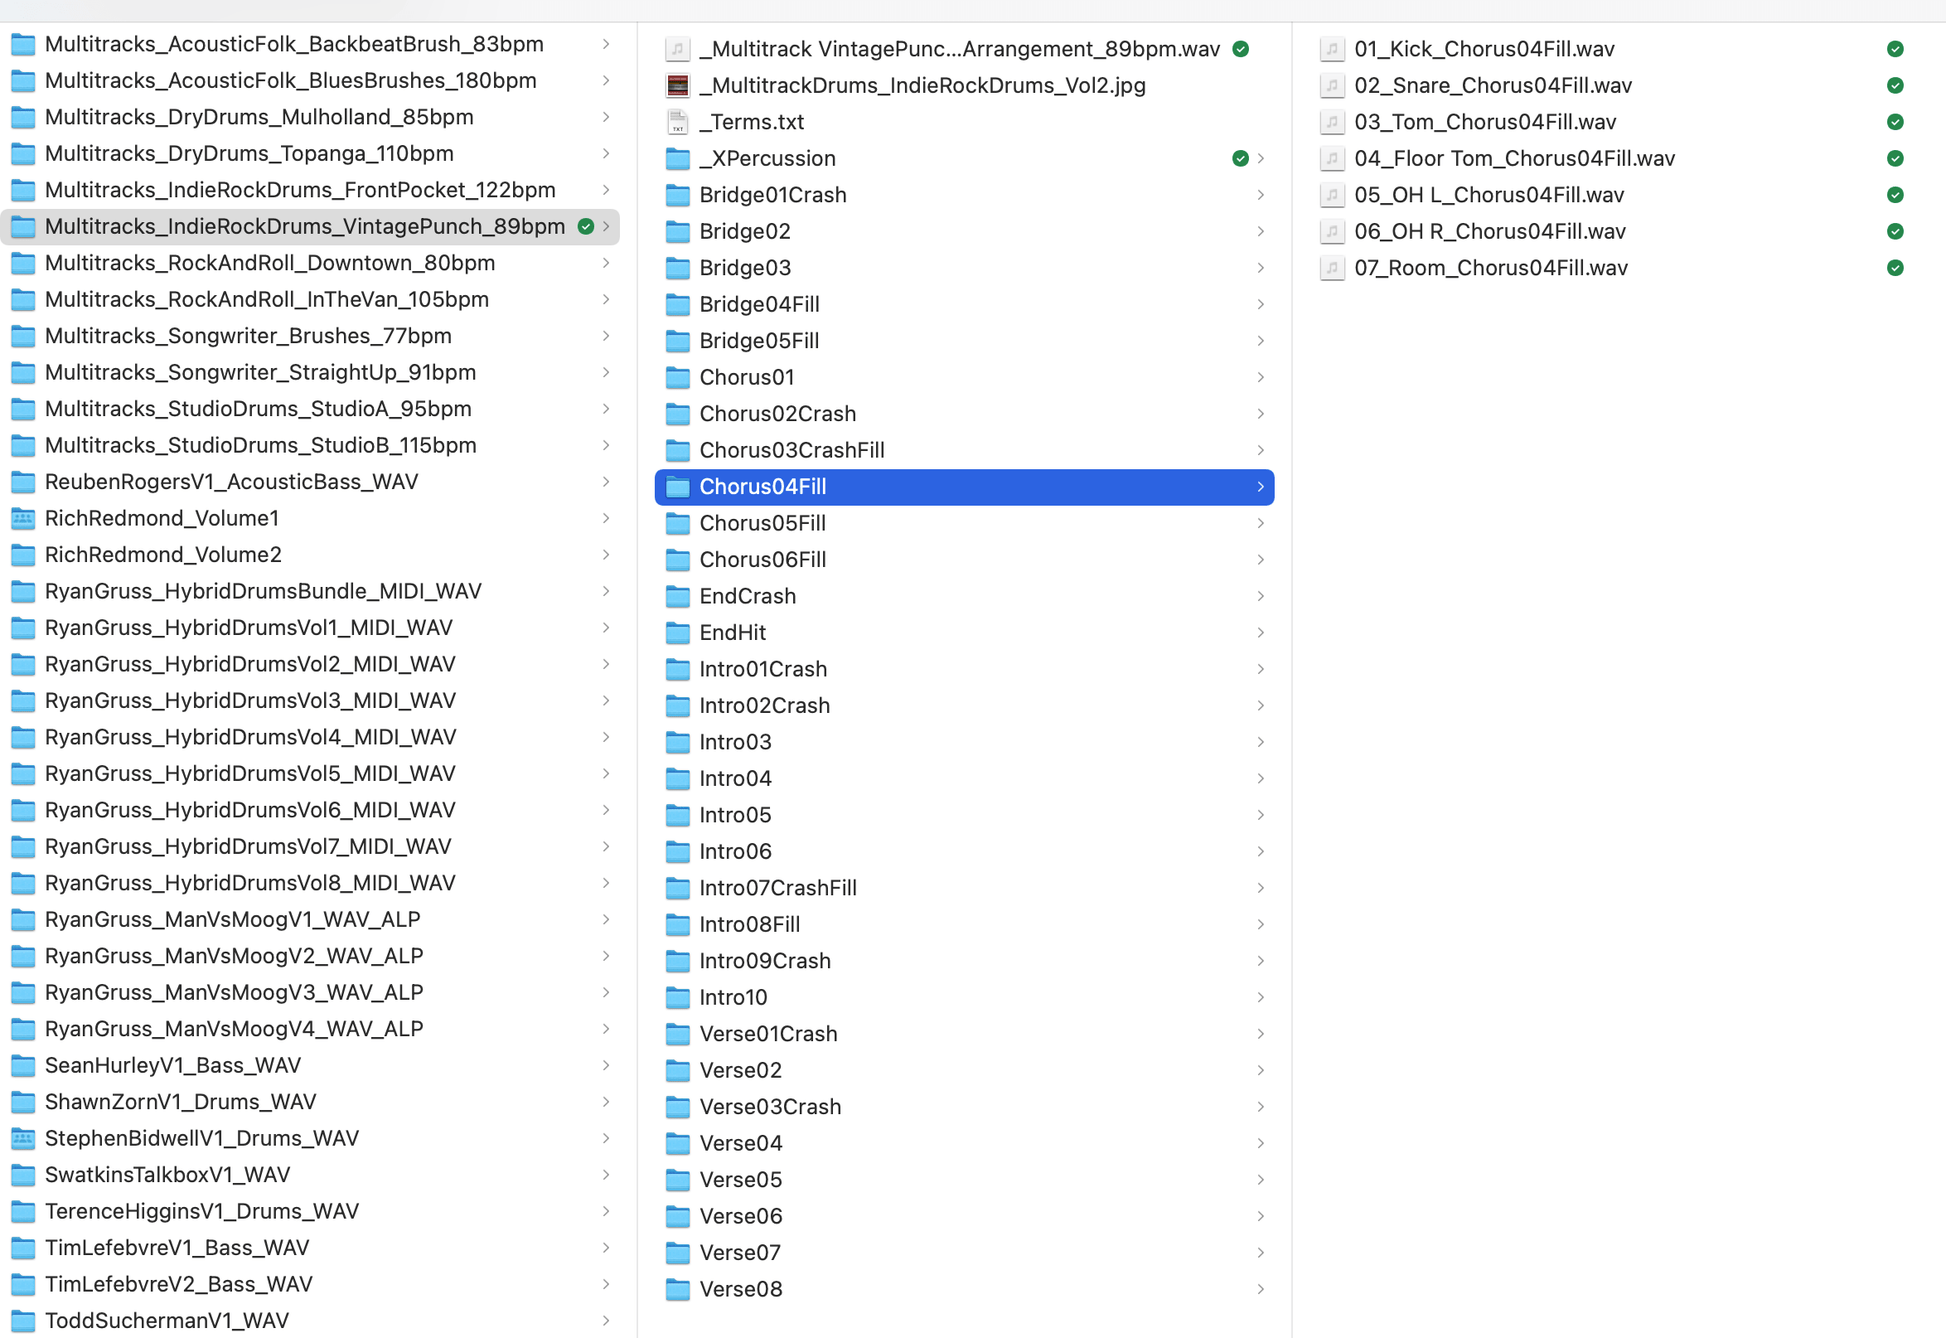Open the EndHit folder

click(x=732, y=632)
